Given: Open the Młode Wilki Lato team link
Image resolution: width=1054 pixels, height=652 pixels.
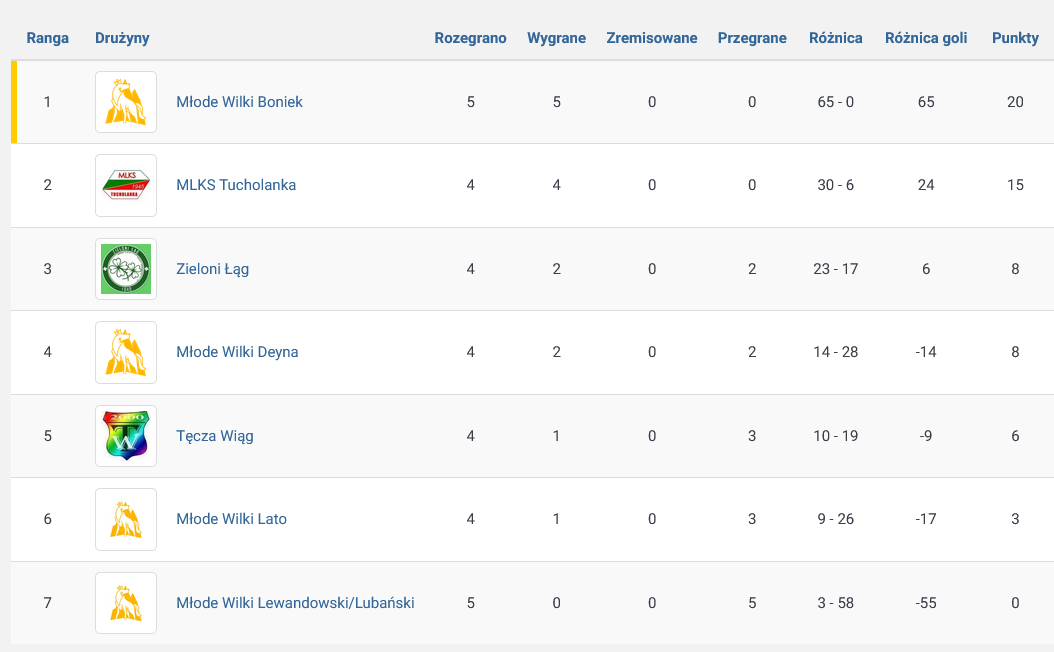Looking at the screenshot, I should (x=231, y=519).
